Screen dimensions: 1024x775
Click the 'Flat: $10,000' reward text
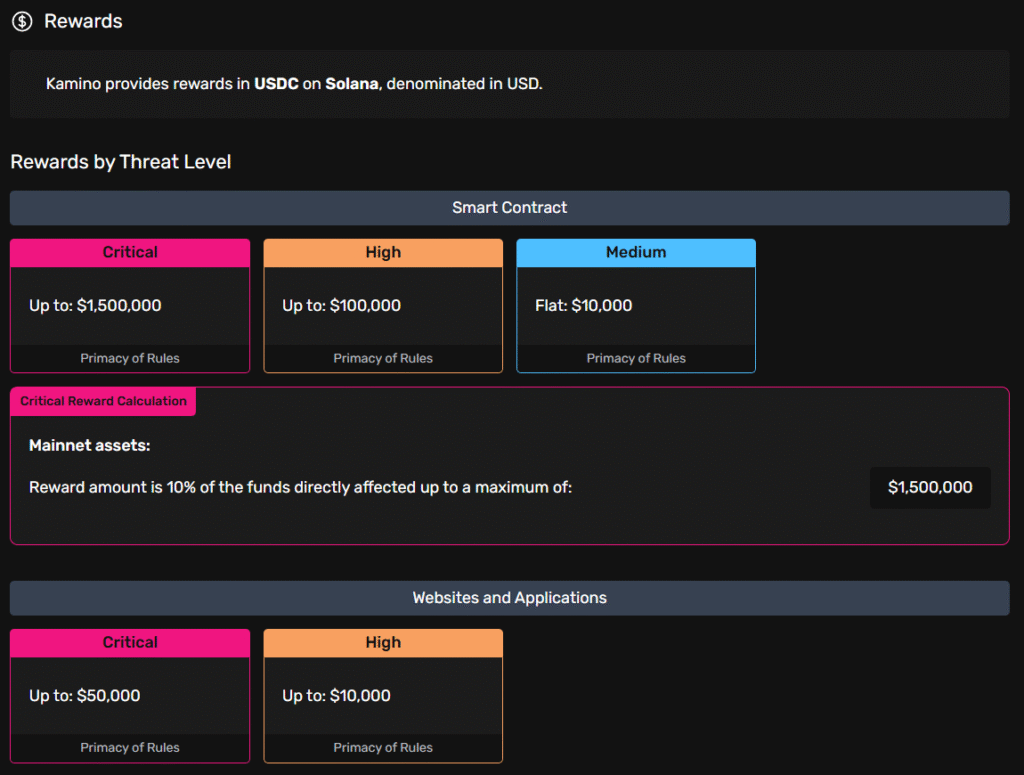coord(583,306)
